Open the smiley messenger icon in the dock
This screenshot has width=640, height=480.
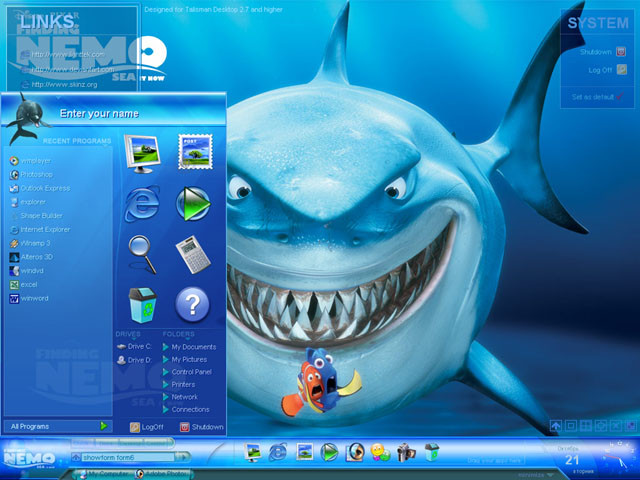click(x=380, y=452)
